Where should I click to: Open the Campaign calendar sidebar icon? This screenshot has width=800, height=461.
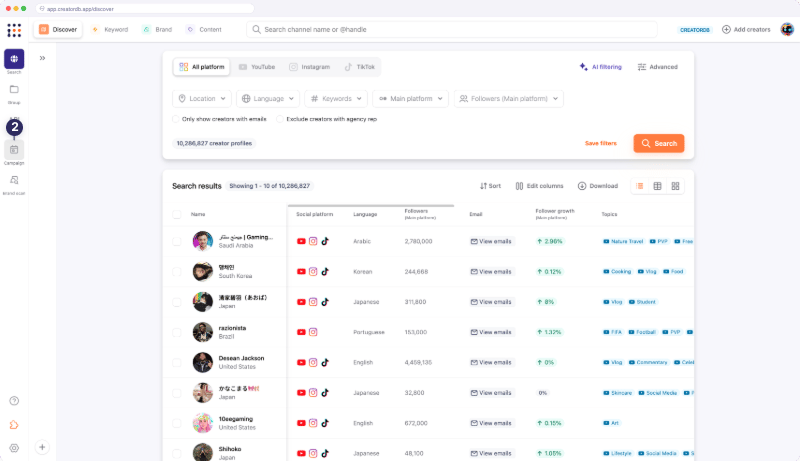(x=14, y=150)
